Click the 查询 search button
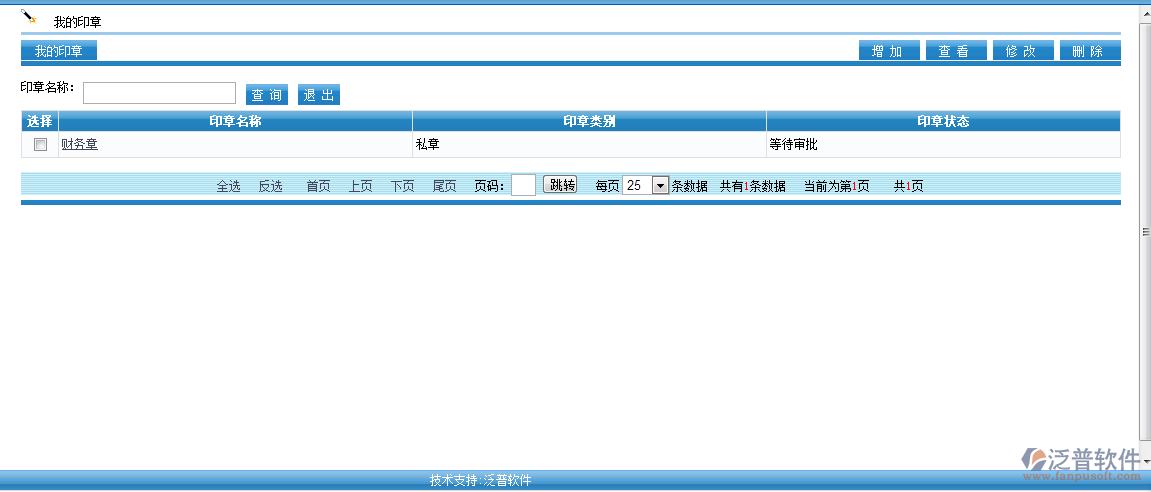Screen dimensions: 1151x492 (x=266, y=95)
